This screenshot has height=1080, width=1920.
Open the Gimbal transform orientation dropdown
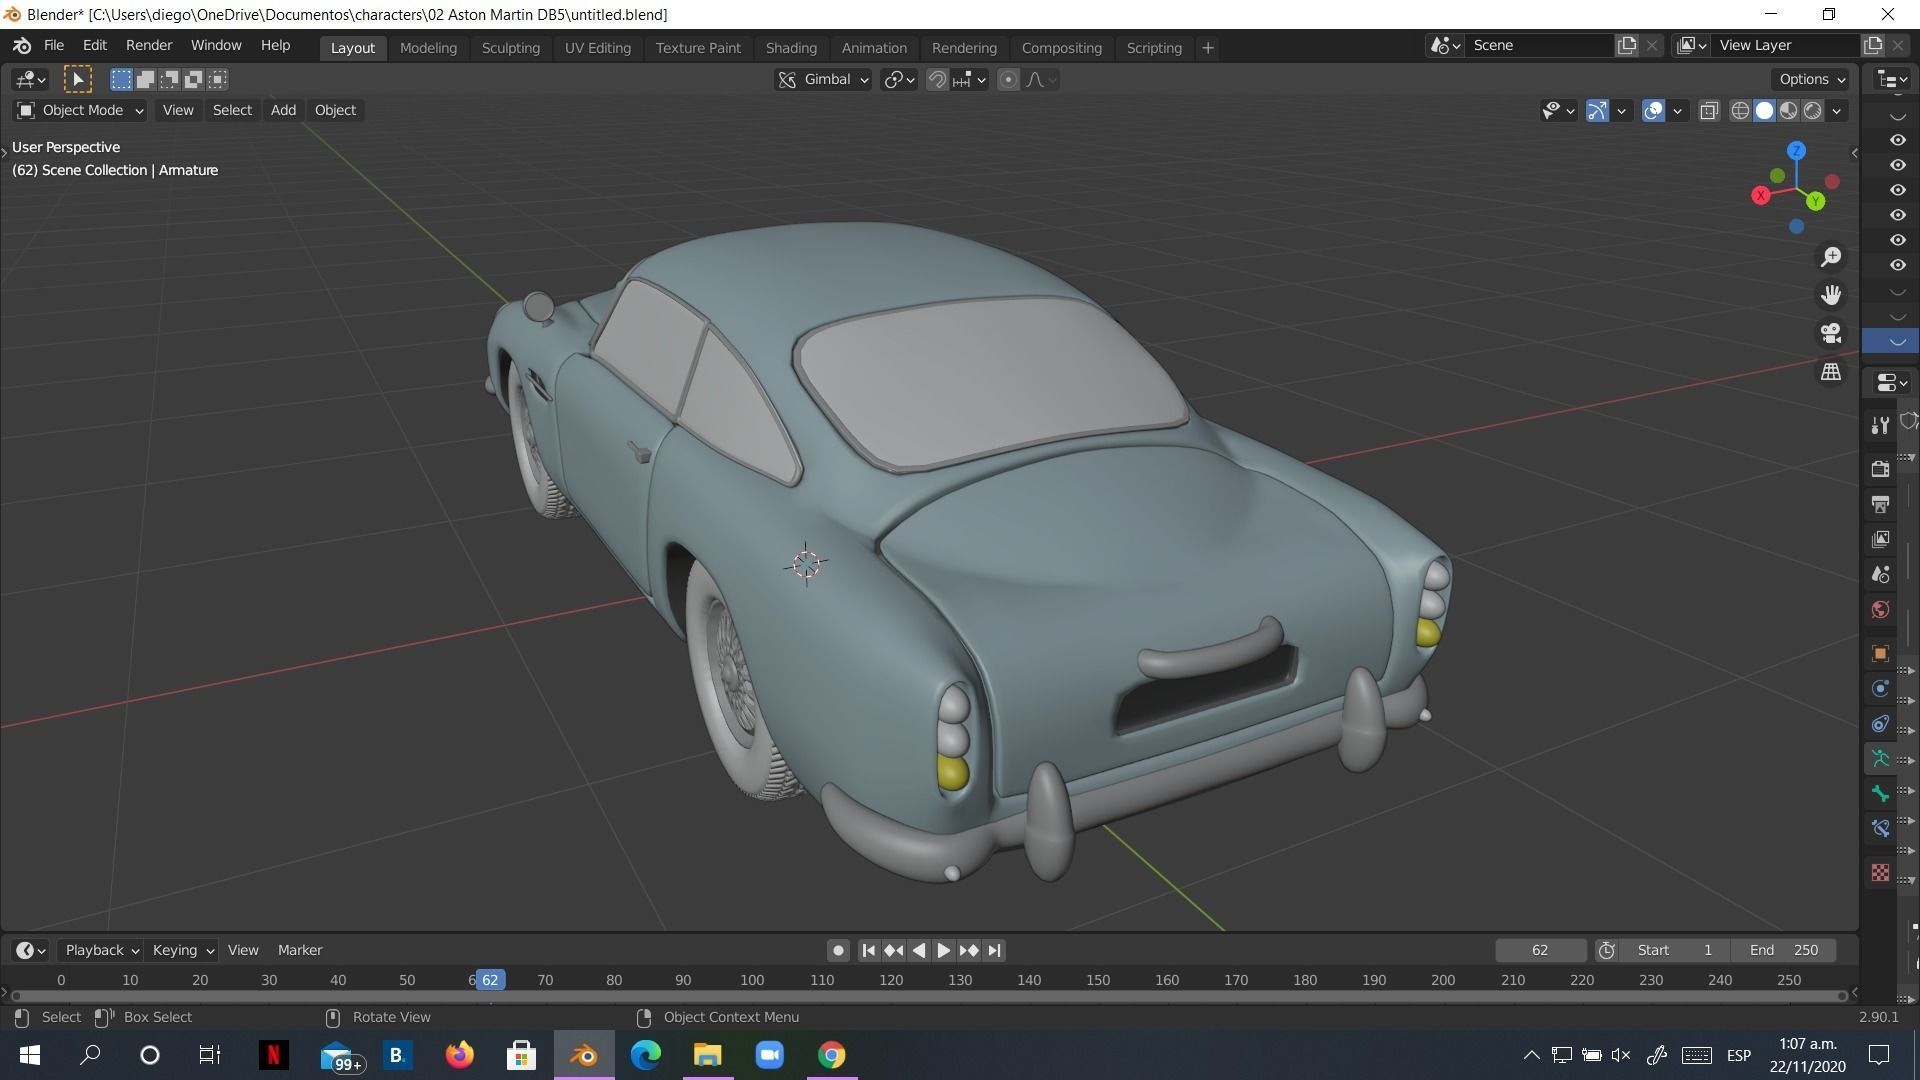click(x=823, y=80)
